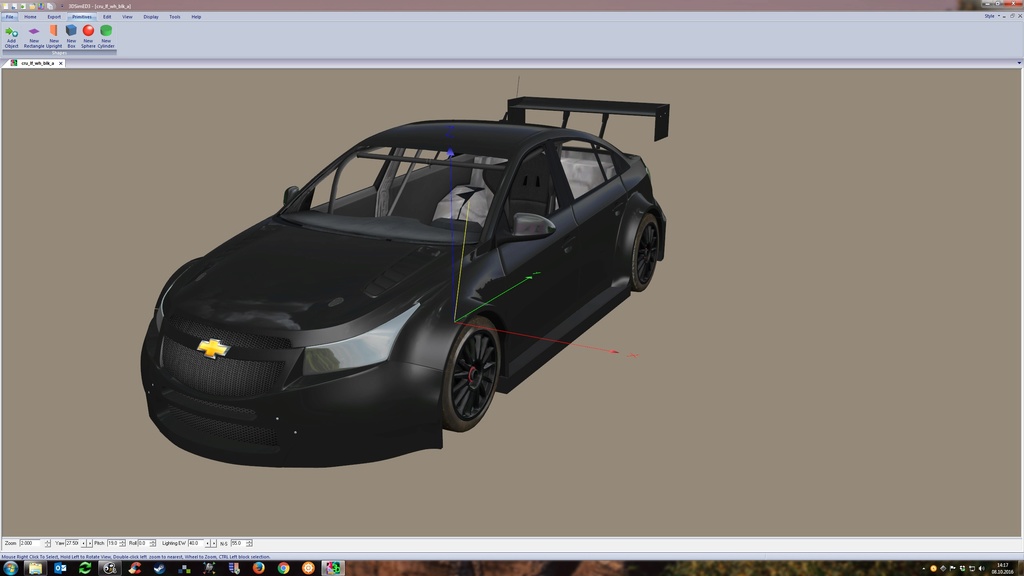
Task: Click the Zoom value field
Action: tap(31, 543)
